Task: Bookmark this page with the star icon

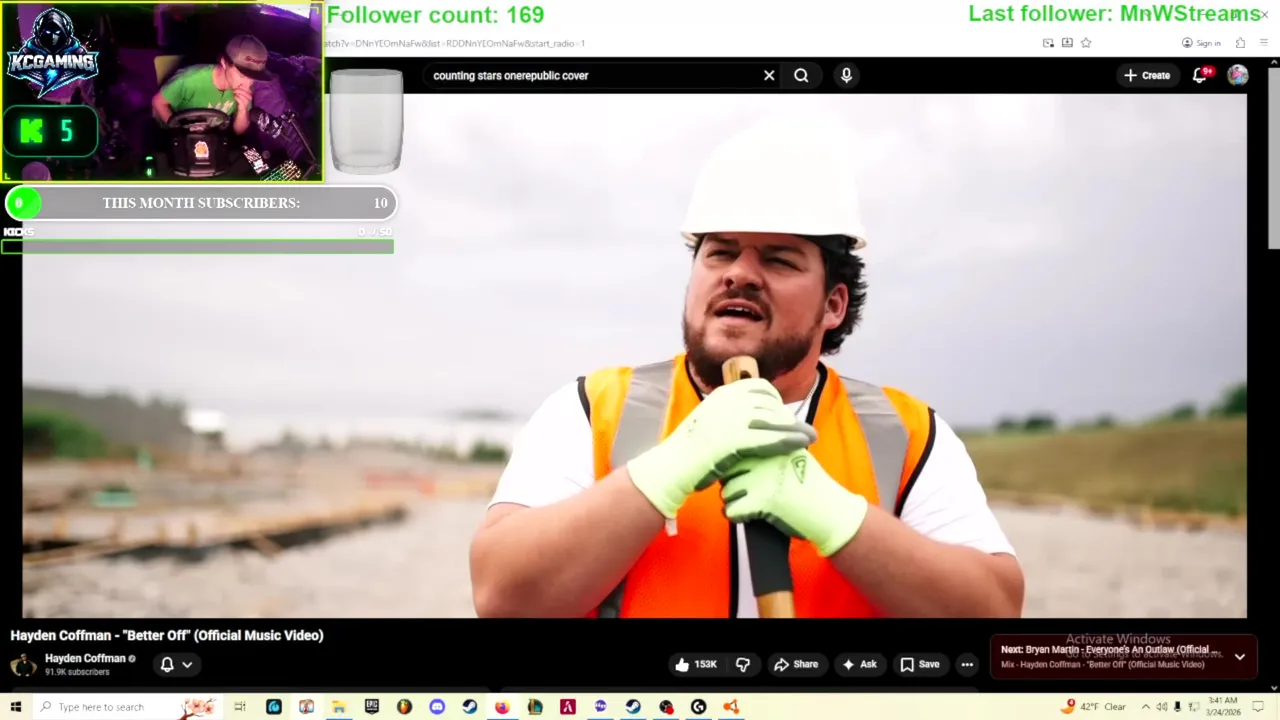Action: pyautogui.click(x=1086, y=43)
